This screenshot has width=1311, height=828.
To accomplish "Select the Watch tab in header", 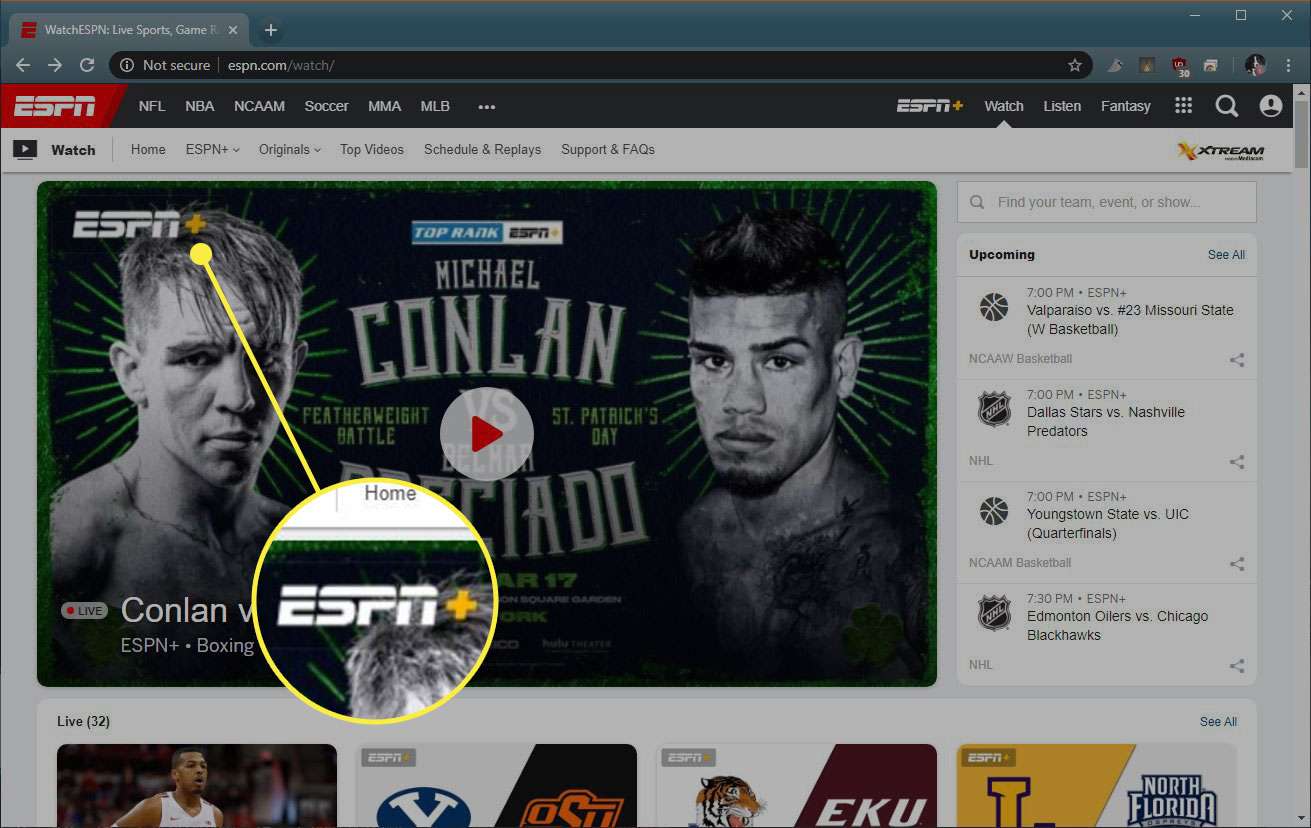I will 1004,106.
